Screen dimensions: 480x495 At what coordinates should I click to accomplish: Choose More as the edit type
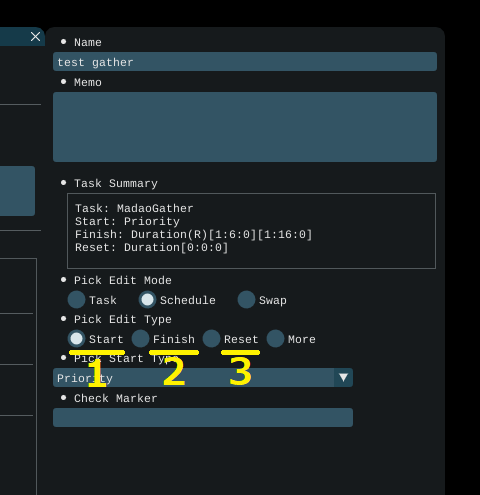tap(275, 339)
